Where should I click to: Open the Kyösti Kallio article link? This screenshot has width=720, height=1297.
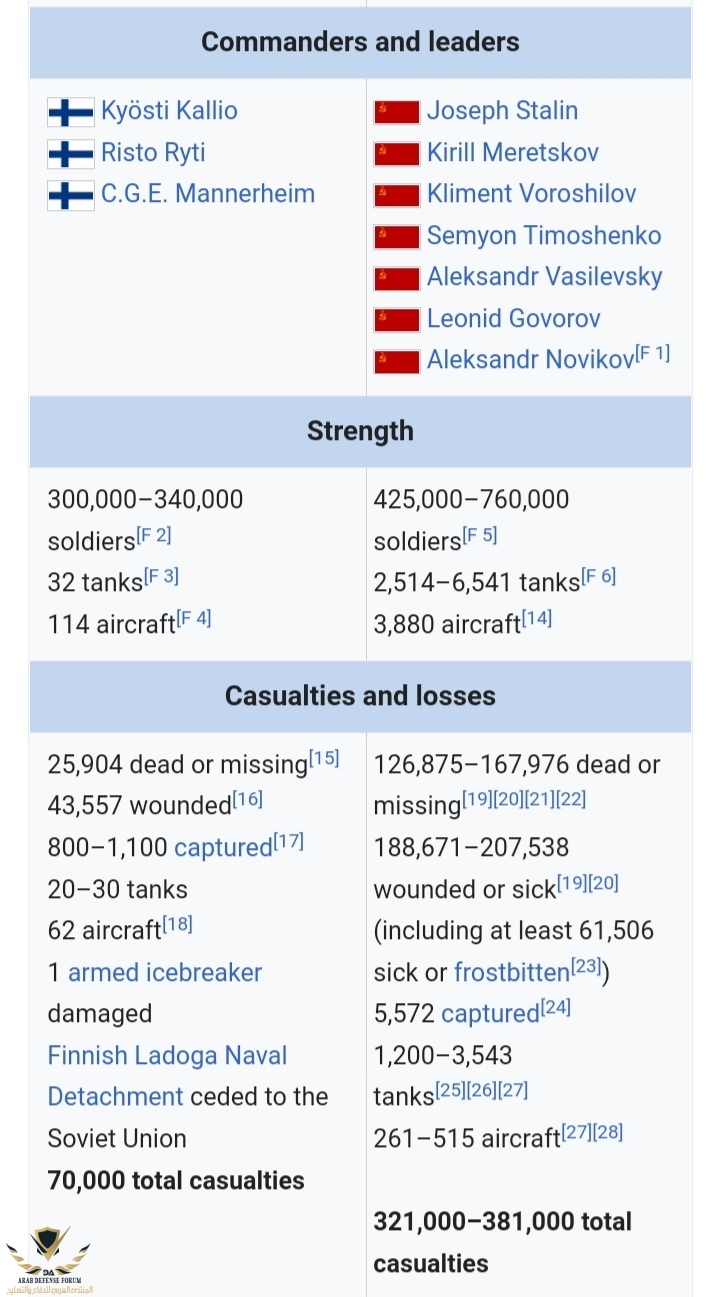pyautogui.click(x=169, y=111)
